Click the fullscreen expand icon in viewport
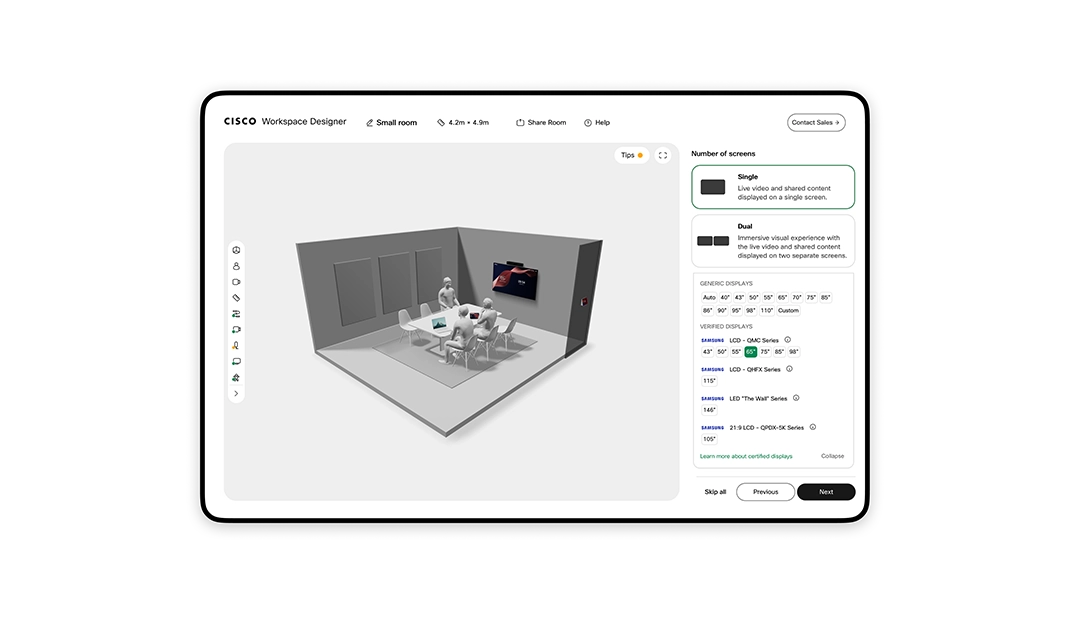 point(662,155)
